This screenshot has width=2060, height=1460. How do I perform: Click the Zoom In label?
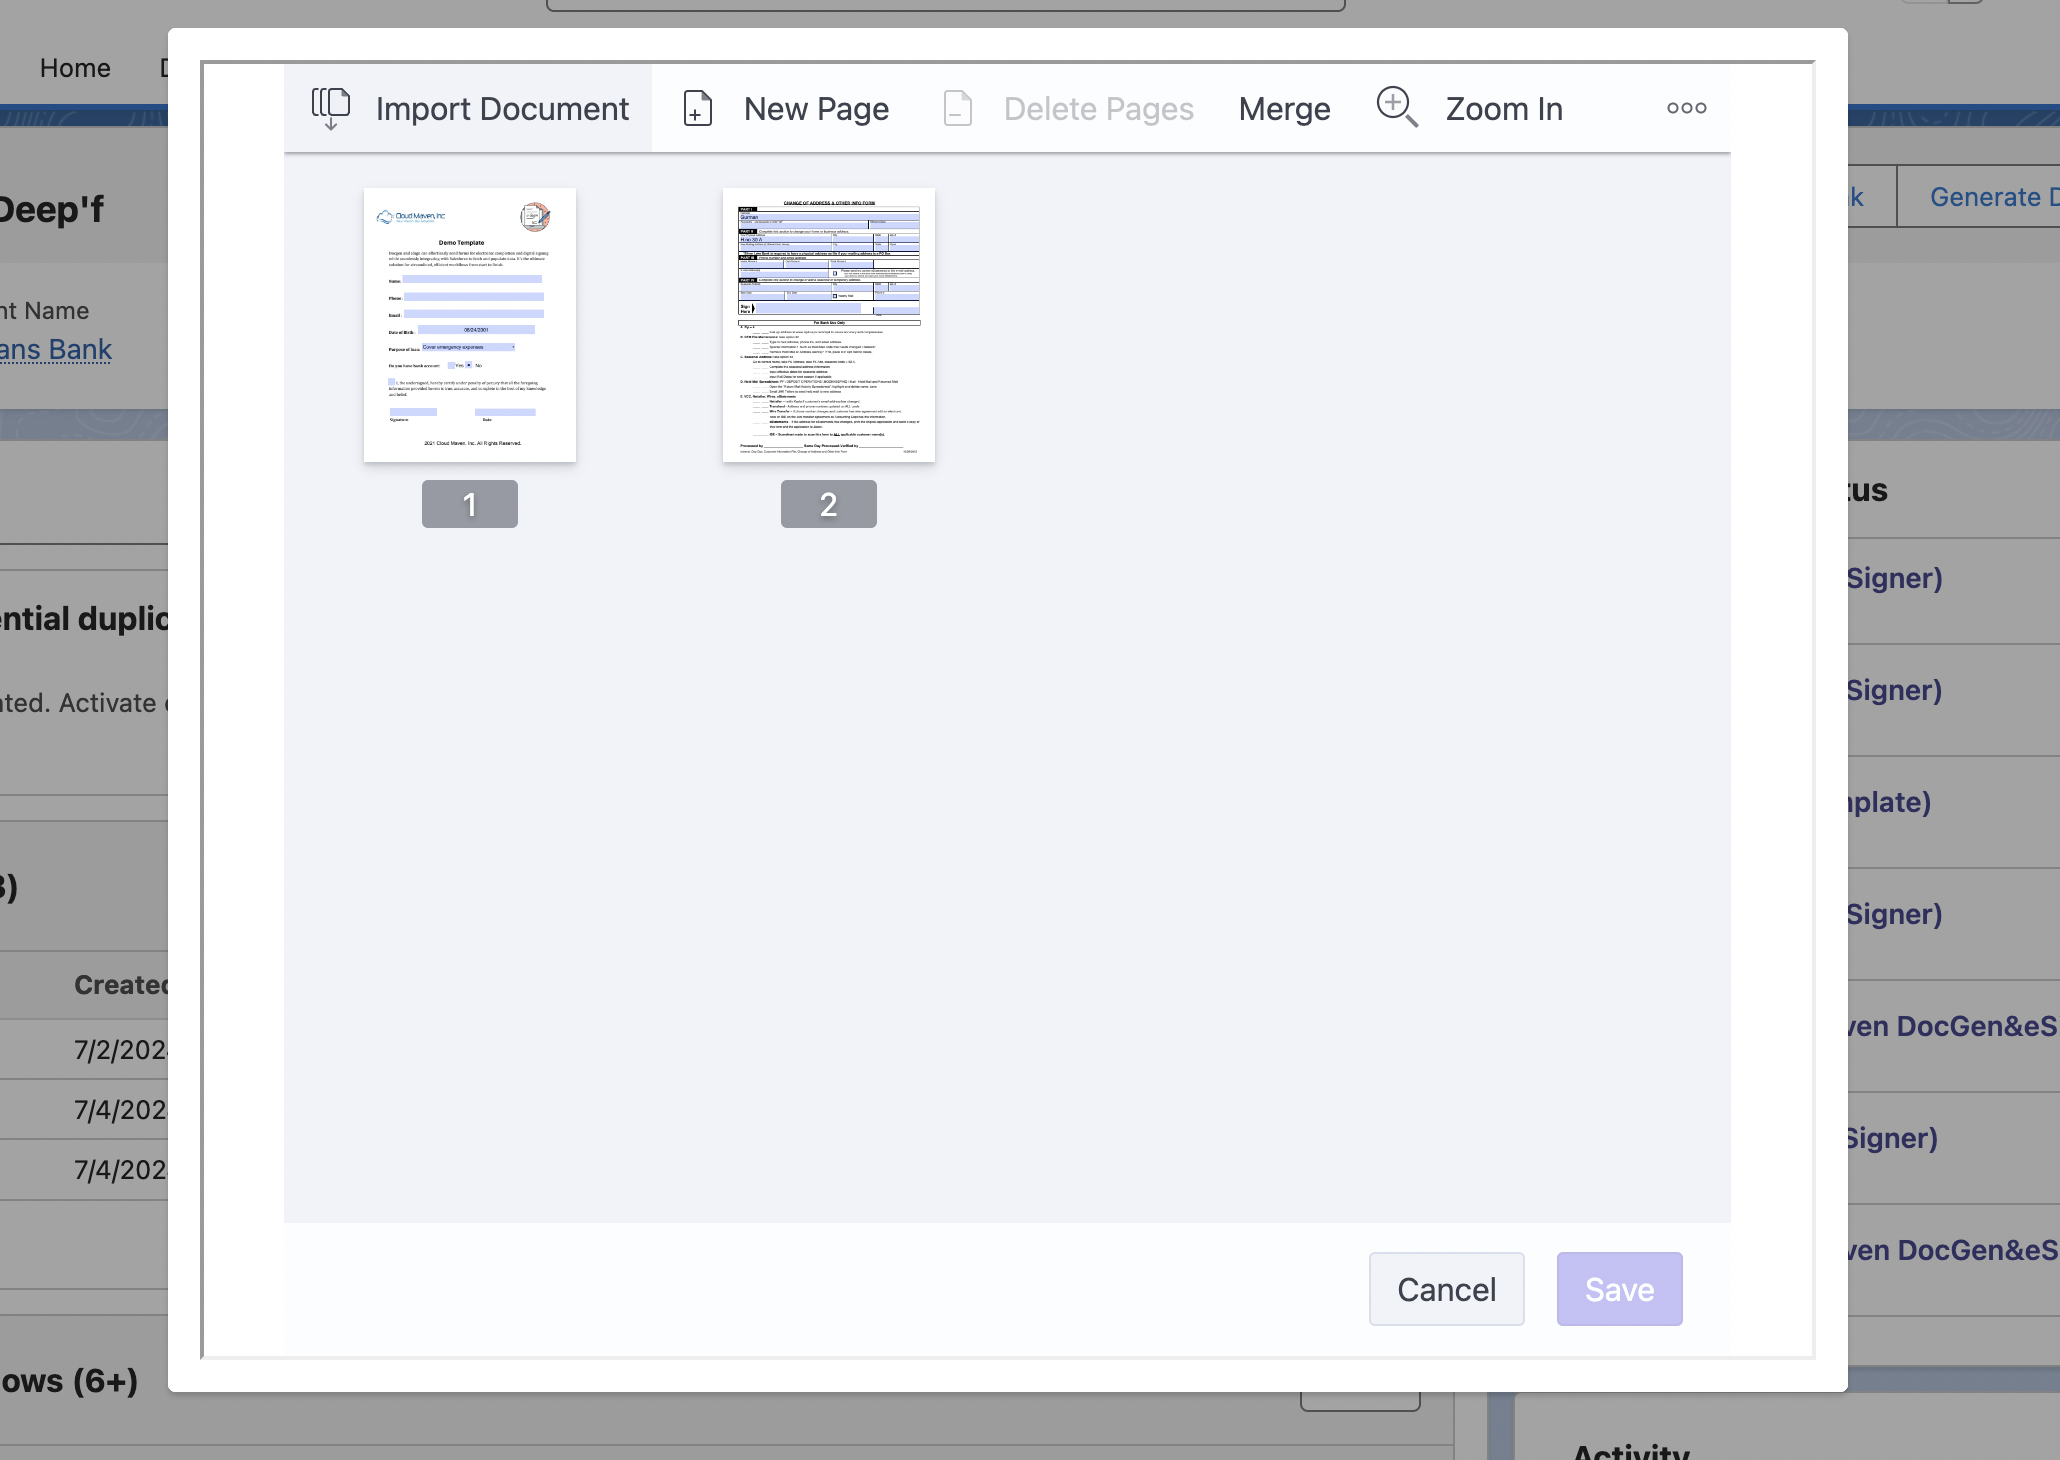tap(1504, 109)
